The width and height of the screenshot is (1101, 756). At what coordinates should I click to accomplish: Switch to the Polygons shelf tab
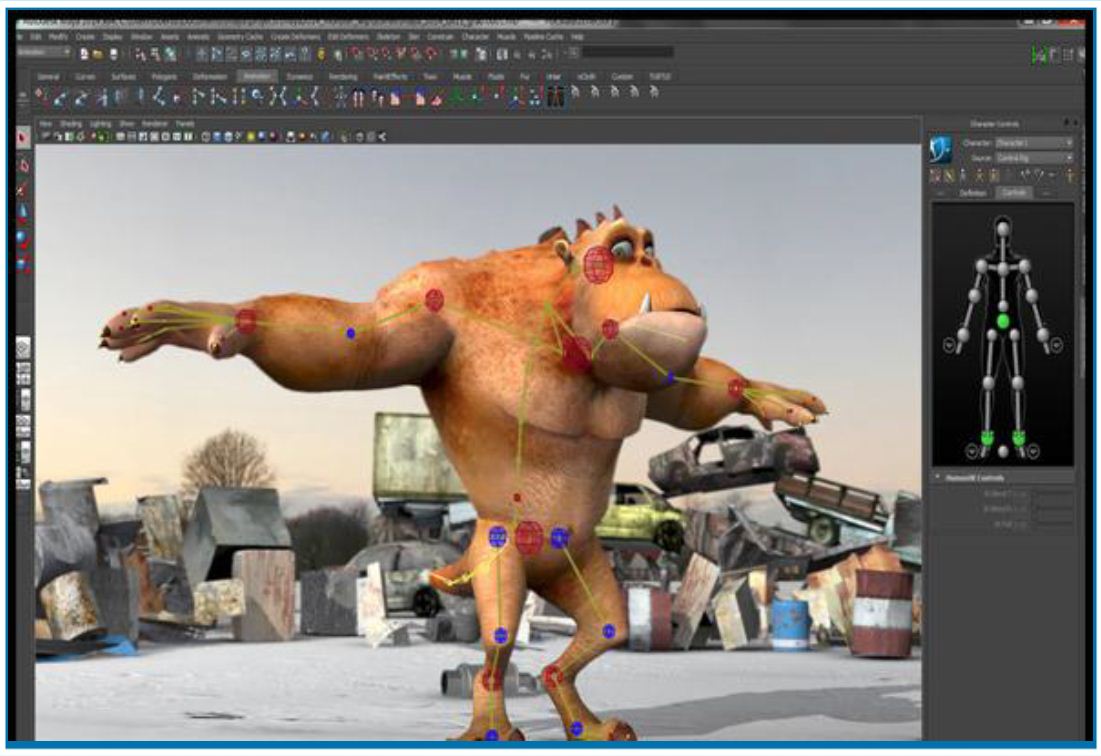158,76
